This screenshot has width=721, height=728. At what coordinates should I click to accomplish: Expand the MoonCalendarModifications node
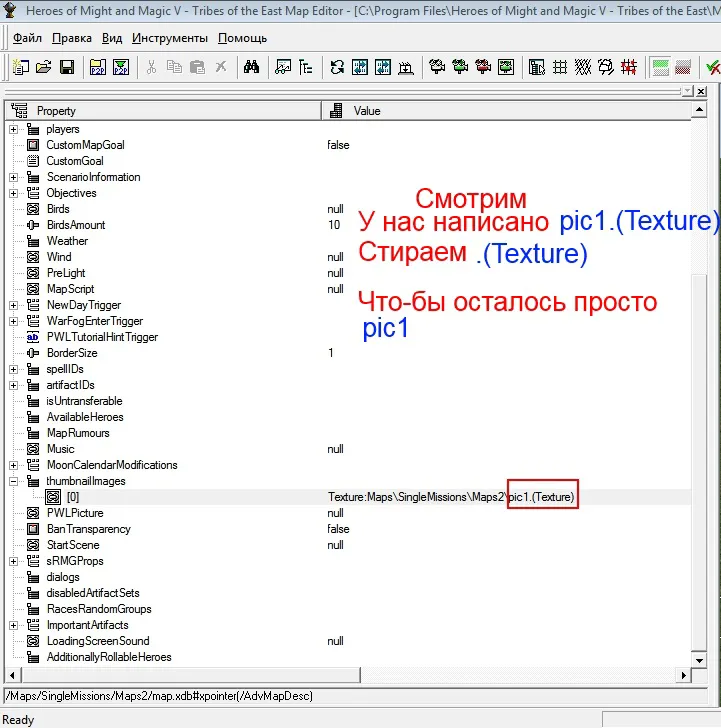13,465
